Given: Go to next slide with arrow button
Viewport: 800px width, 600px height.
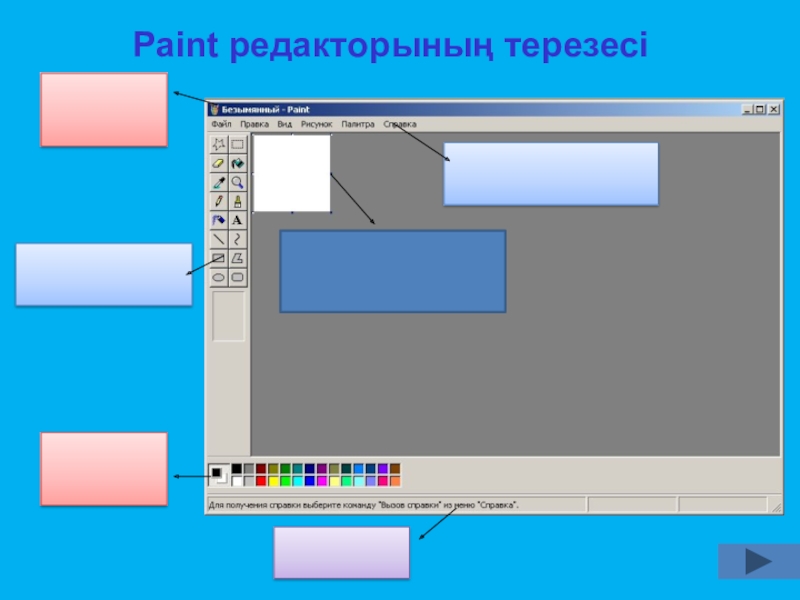Looking at the screenshot, I should click(759, 561).
